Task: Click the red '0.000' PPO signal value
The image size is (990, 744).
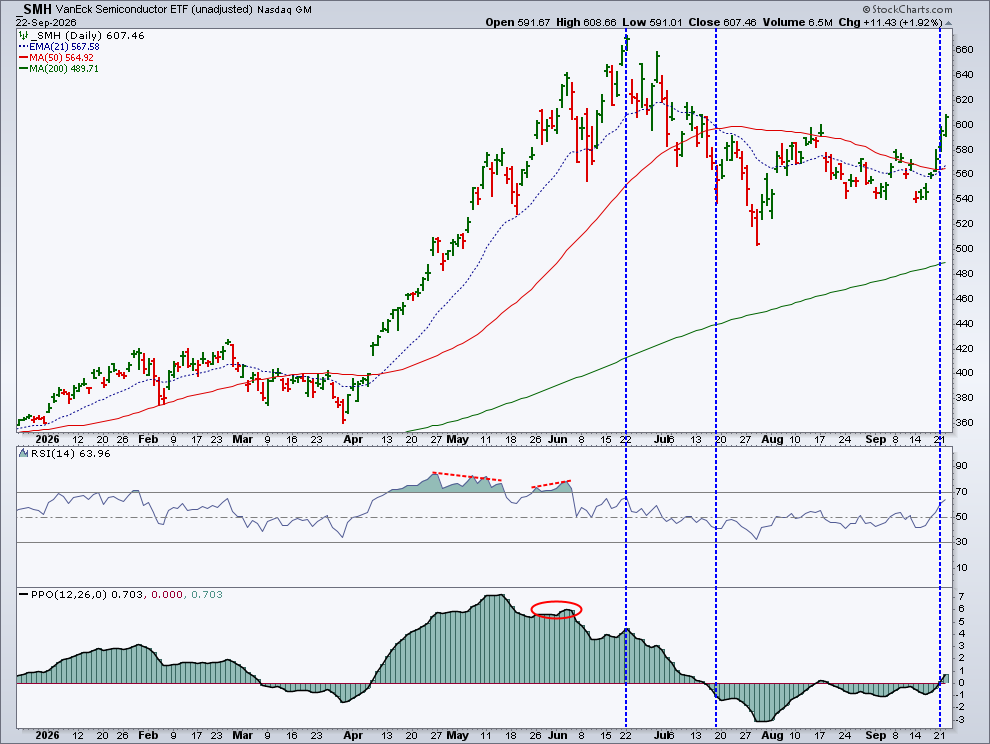Action: 167,594
